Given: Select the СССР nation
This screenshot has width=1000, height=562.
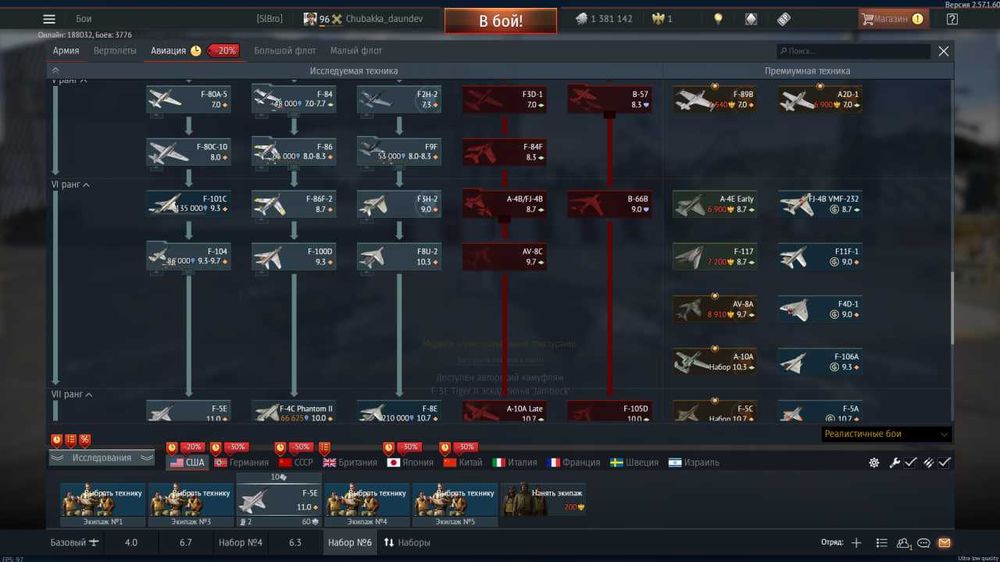Looking at the screenshot, I should (297, 462).
